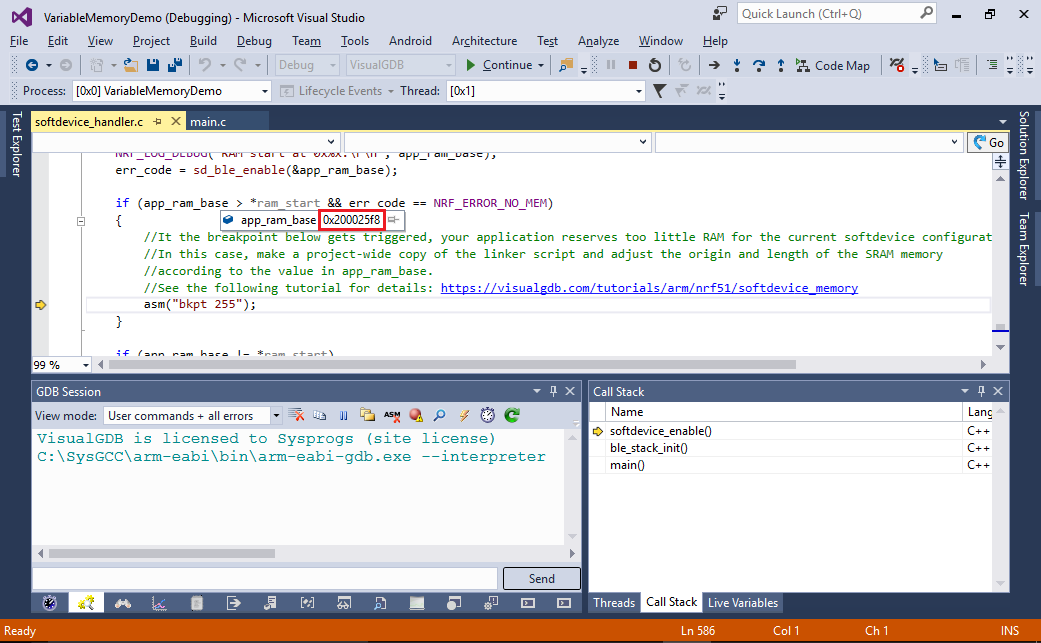
Task: Click the Quick Launch search box
Action: click(836, 14)
